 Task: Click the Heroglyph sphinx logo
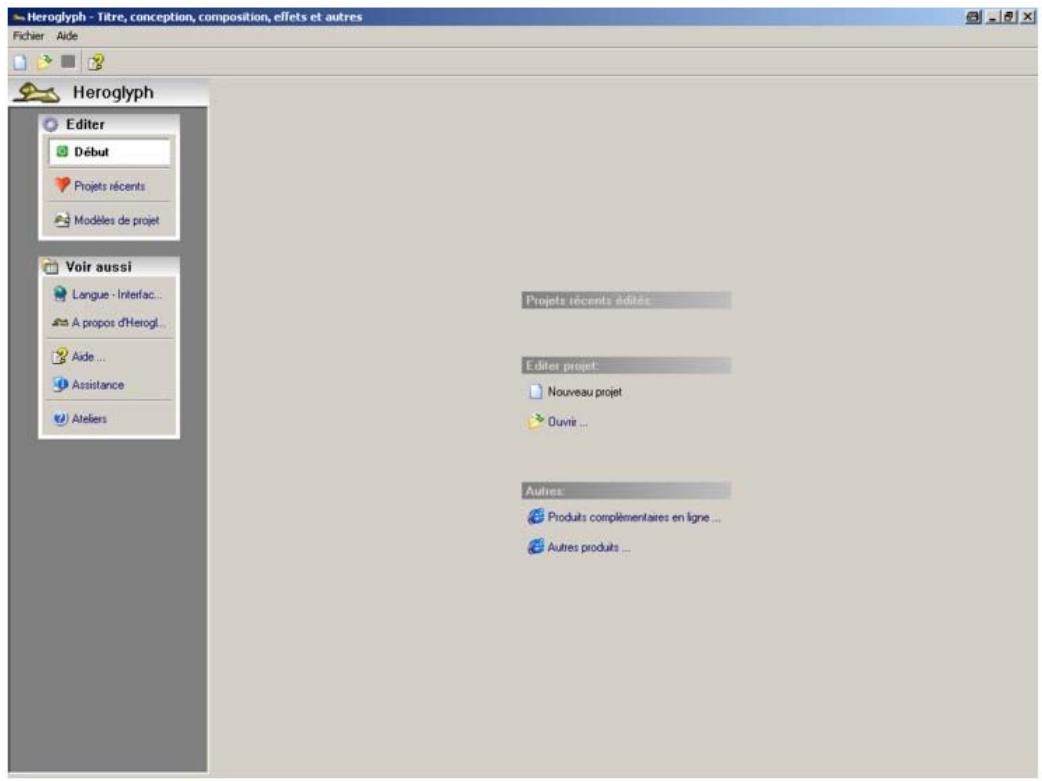pyautogui.click(x=37, y=92)
